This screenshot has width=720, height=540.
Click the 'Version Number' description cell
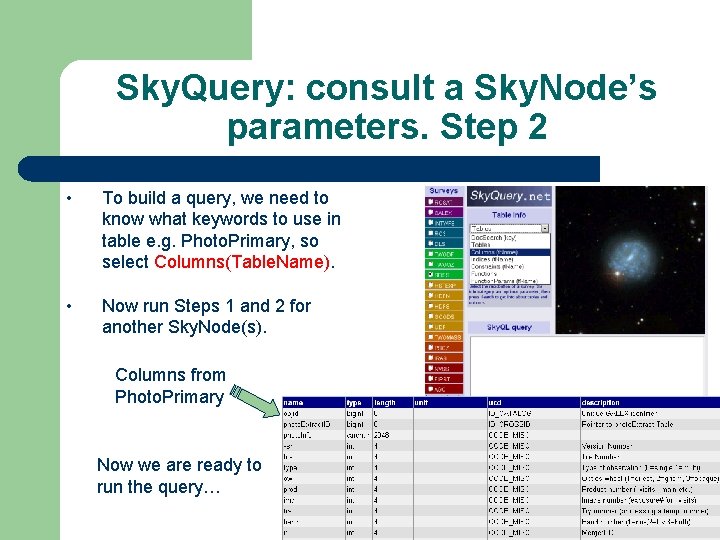point(650,446)
